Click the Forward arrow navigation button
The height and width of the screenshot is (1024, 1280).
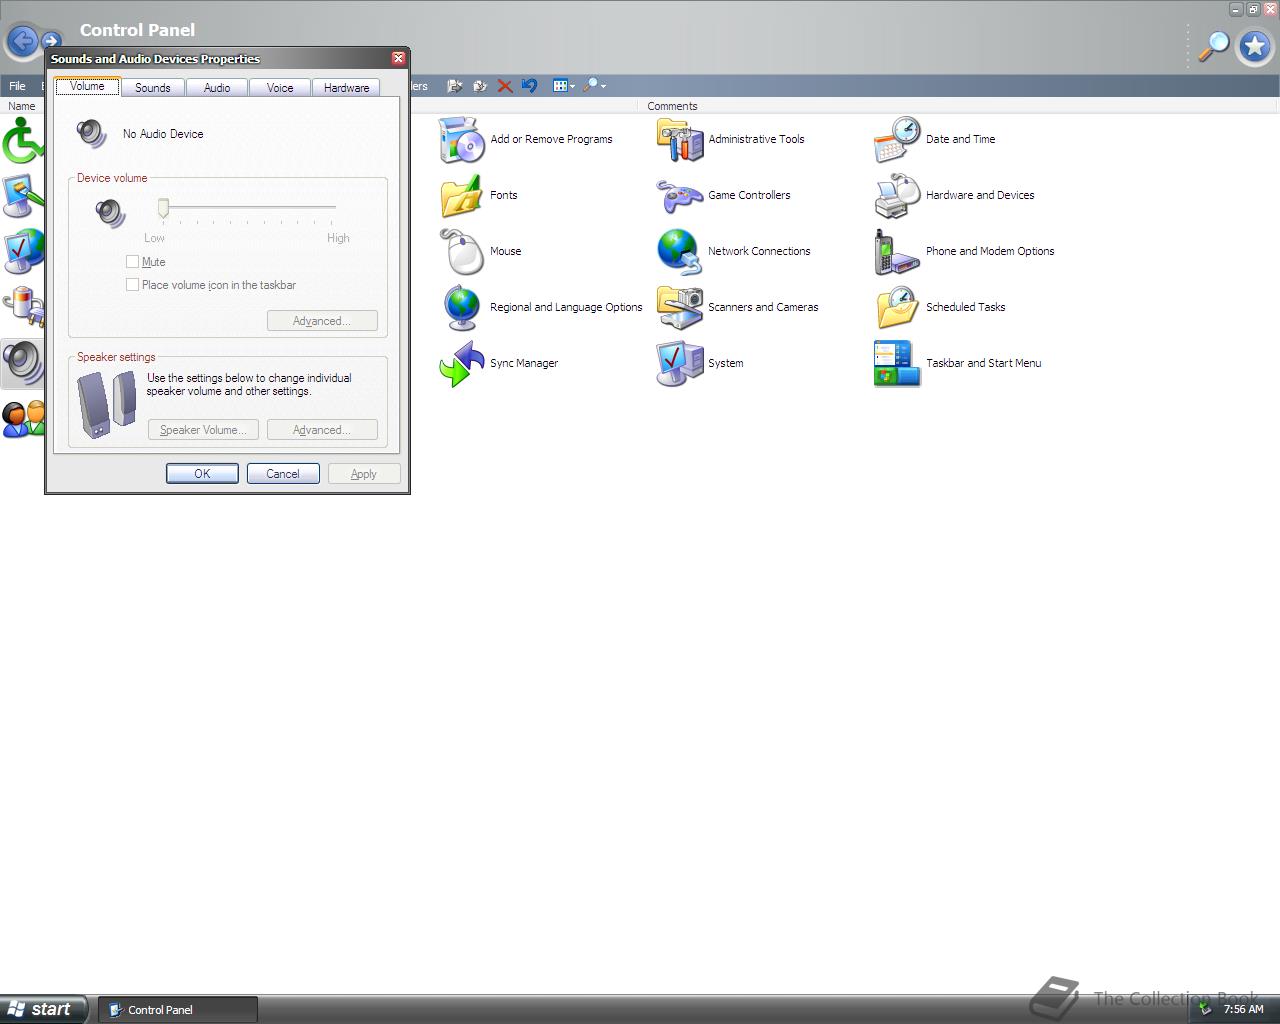[x=51, y=41]
